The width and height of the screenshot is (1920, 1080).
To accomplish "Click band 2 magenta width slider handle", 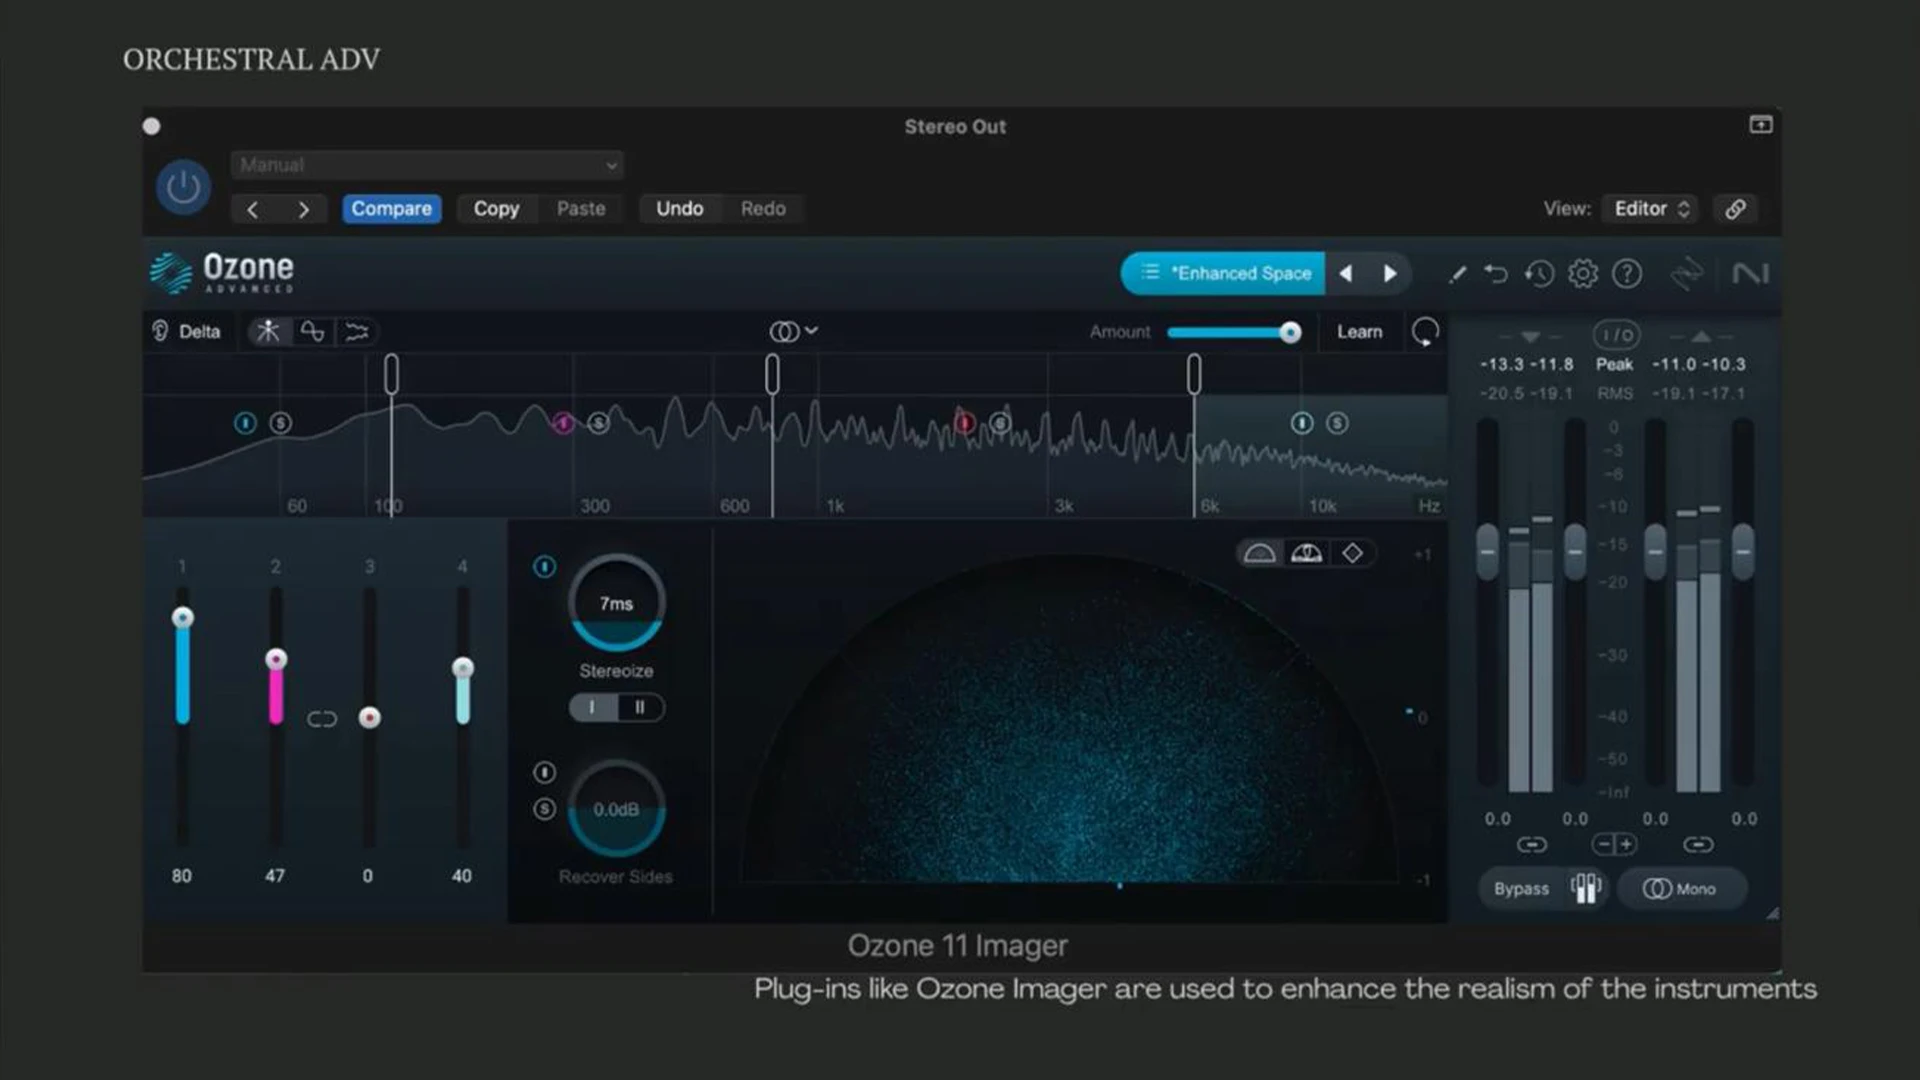I will click(x=276, y=659).
